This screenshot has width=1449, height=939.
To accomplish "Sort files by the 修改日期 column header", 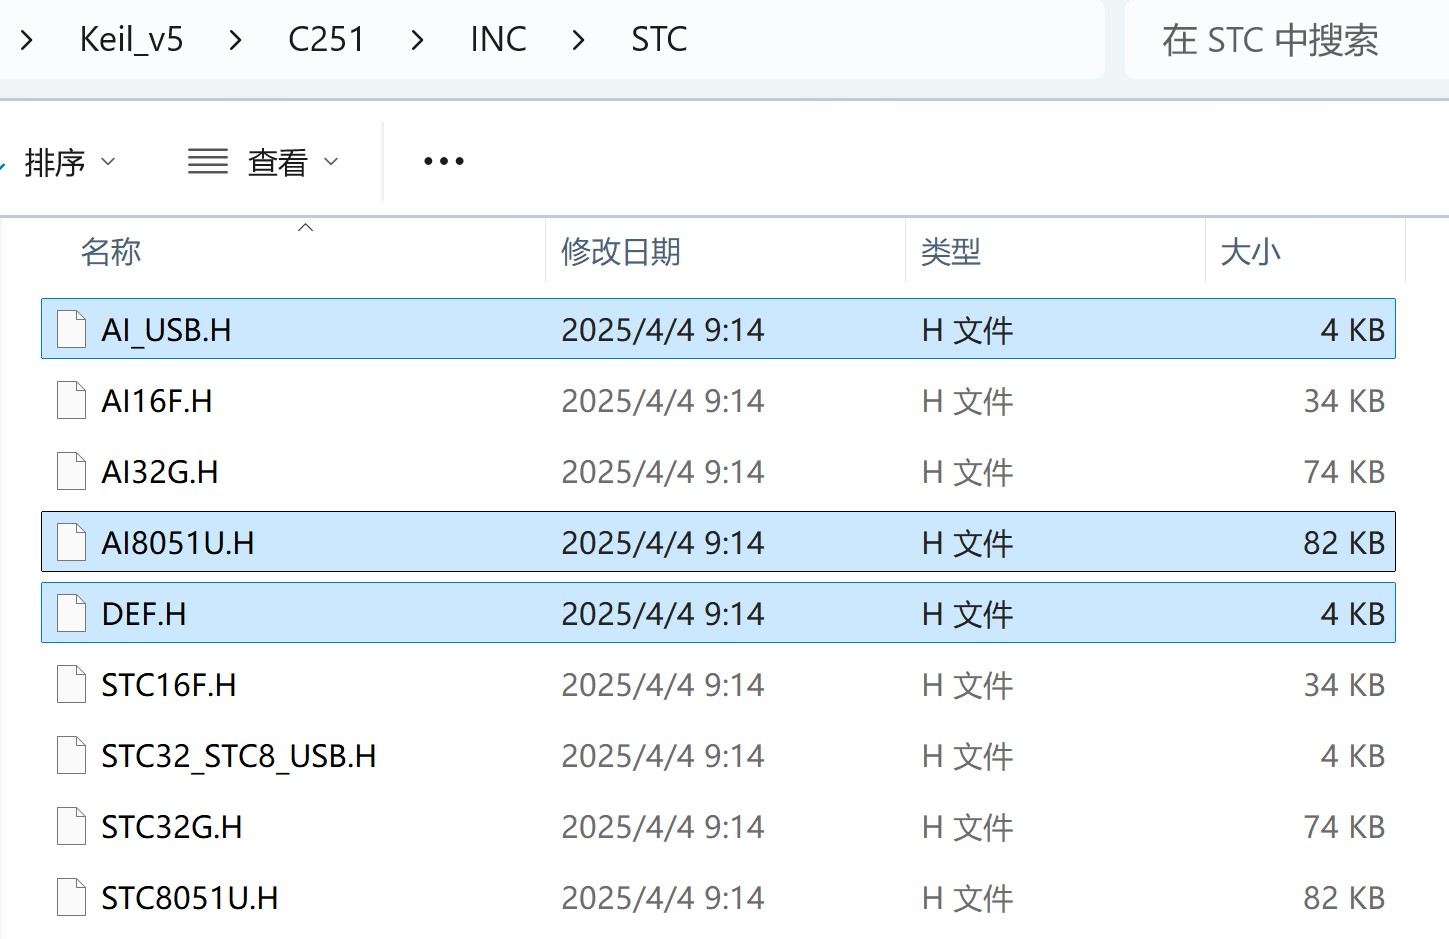I will [621, 252].
